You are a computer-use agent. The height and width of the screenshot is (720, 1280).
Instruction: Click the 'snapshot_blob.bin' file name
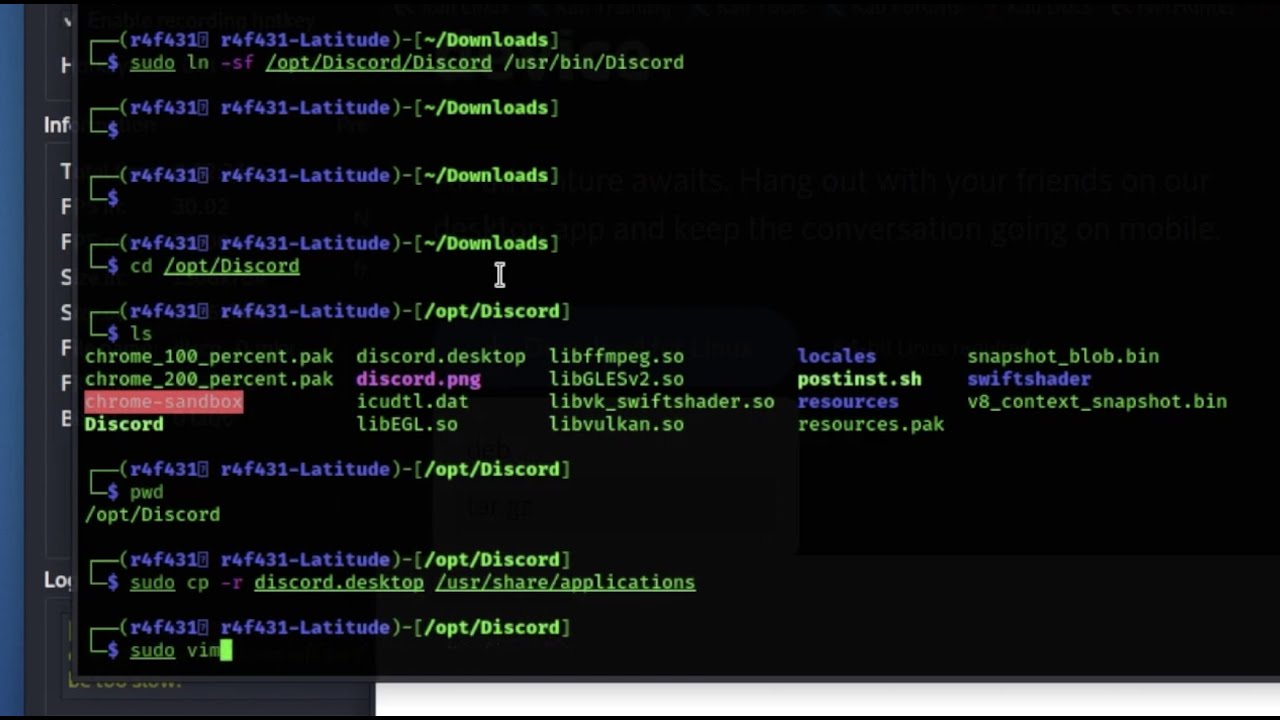coord(1063,356)
